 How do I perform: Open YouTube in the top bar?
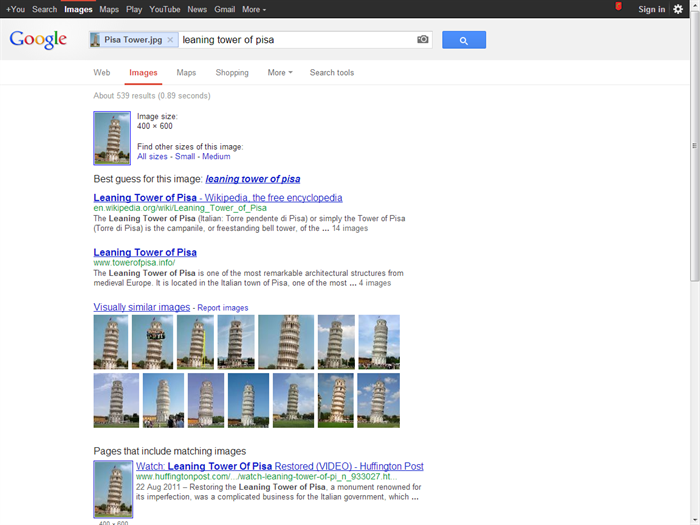(x=165, y=9)
